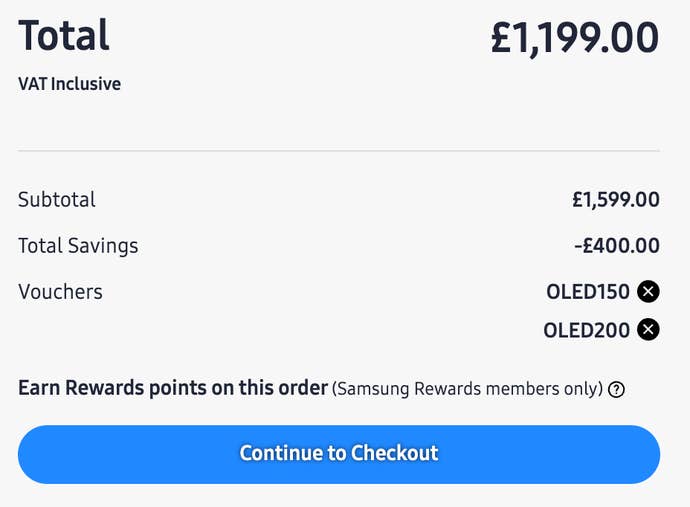
Task: Click the OLED150 voucher code text
Action: (588, 292)
